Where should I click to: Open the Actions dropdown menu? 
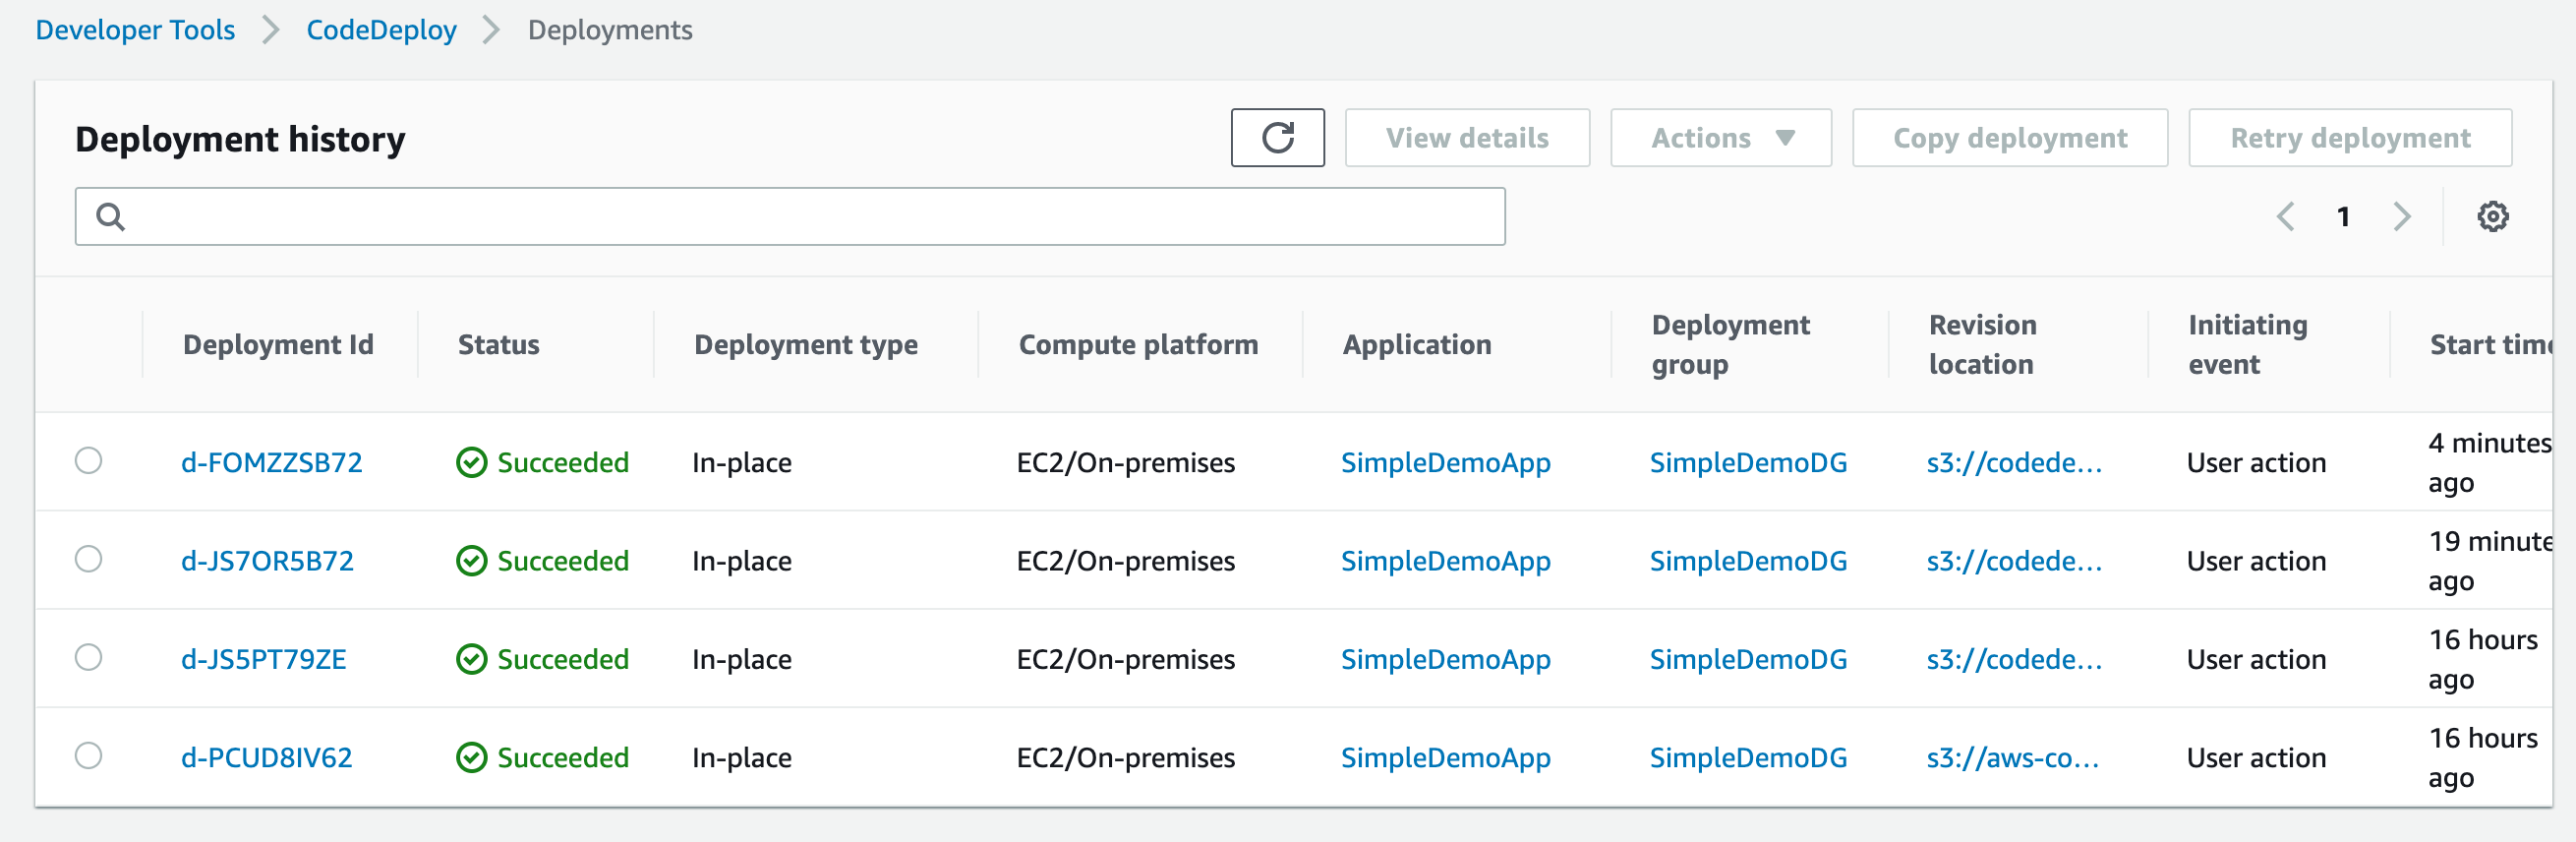(1720, 138)
